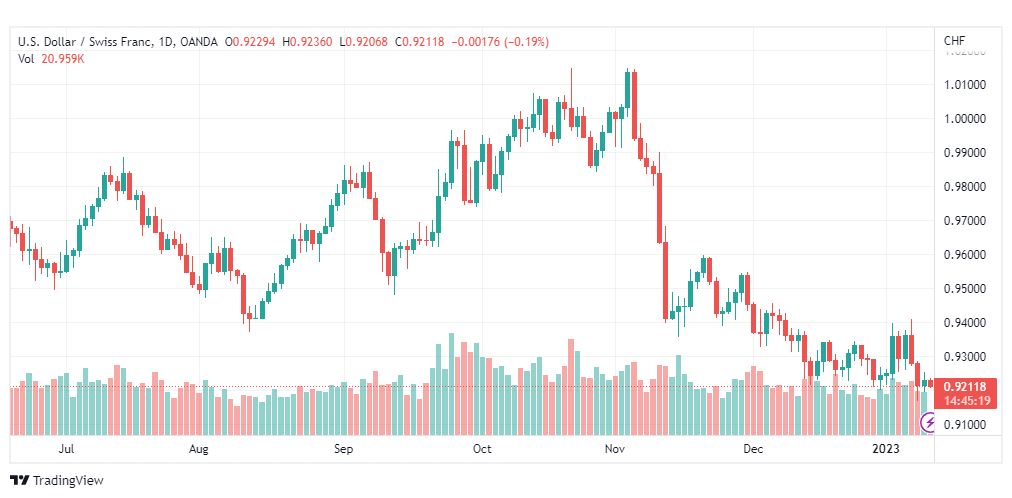Select the Oct marker on time axis

(481, 449)
